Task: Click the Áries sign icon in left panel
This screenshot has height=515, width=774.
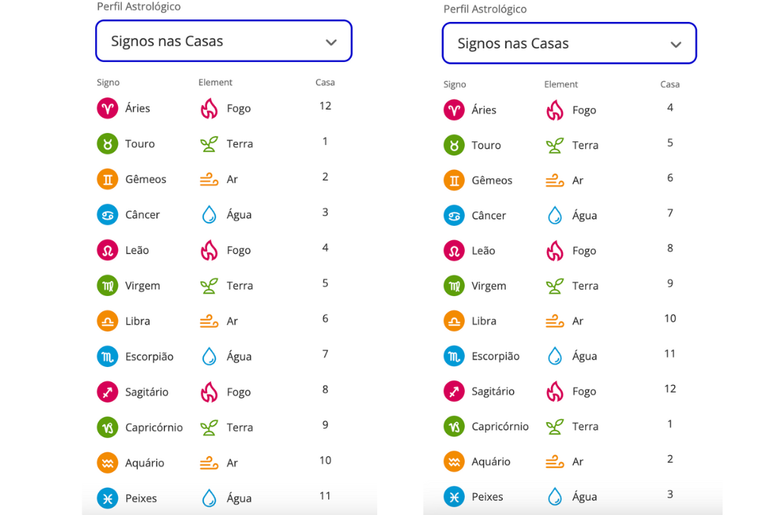Action: click(x=107, y=108)
